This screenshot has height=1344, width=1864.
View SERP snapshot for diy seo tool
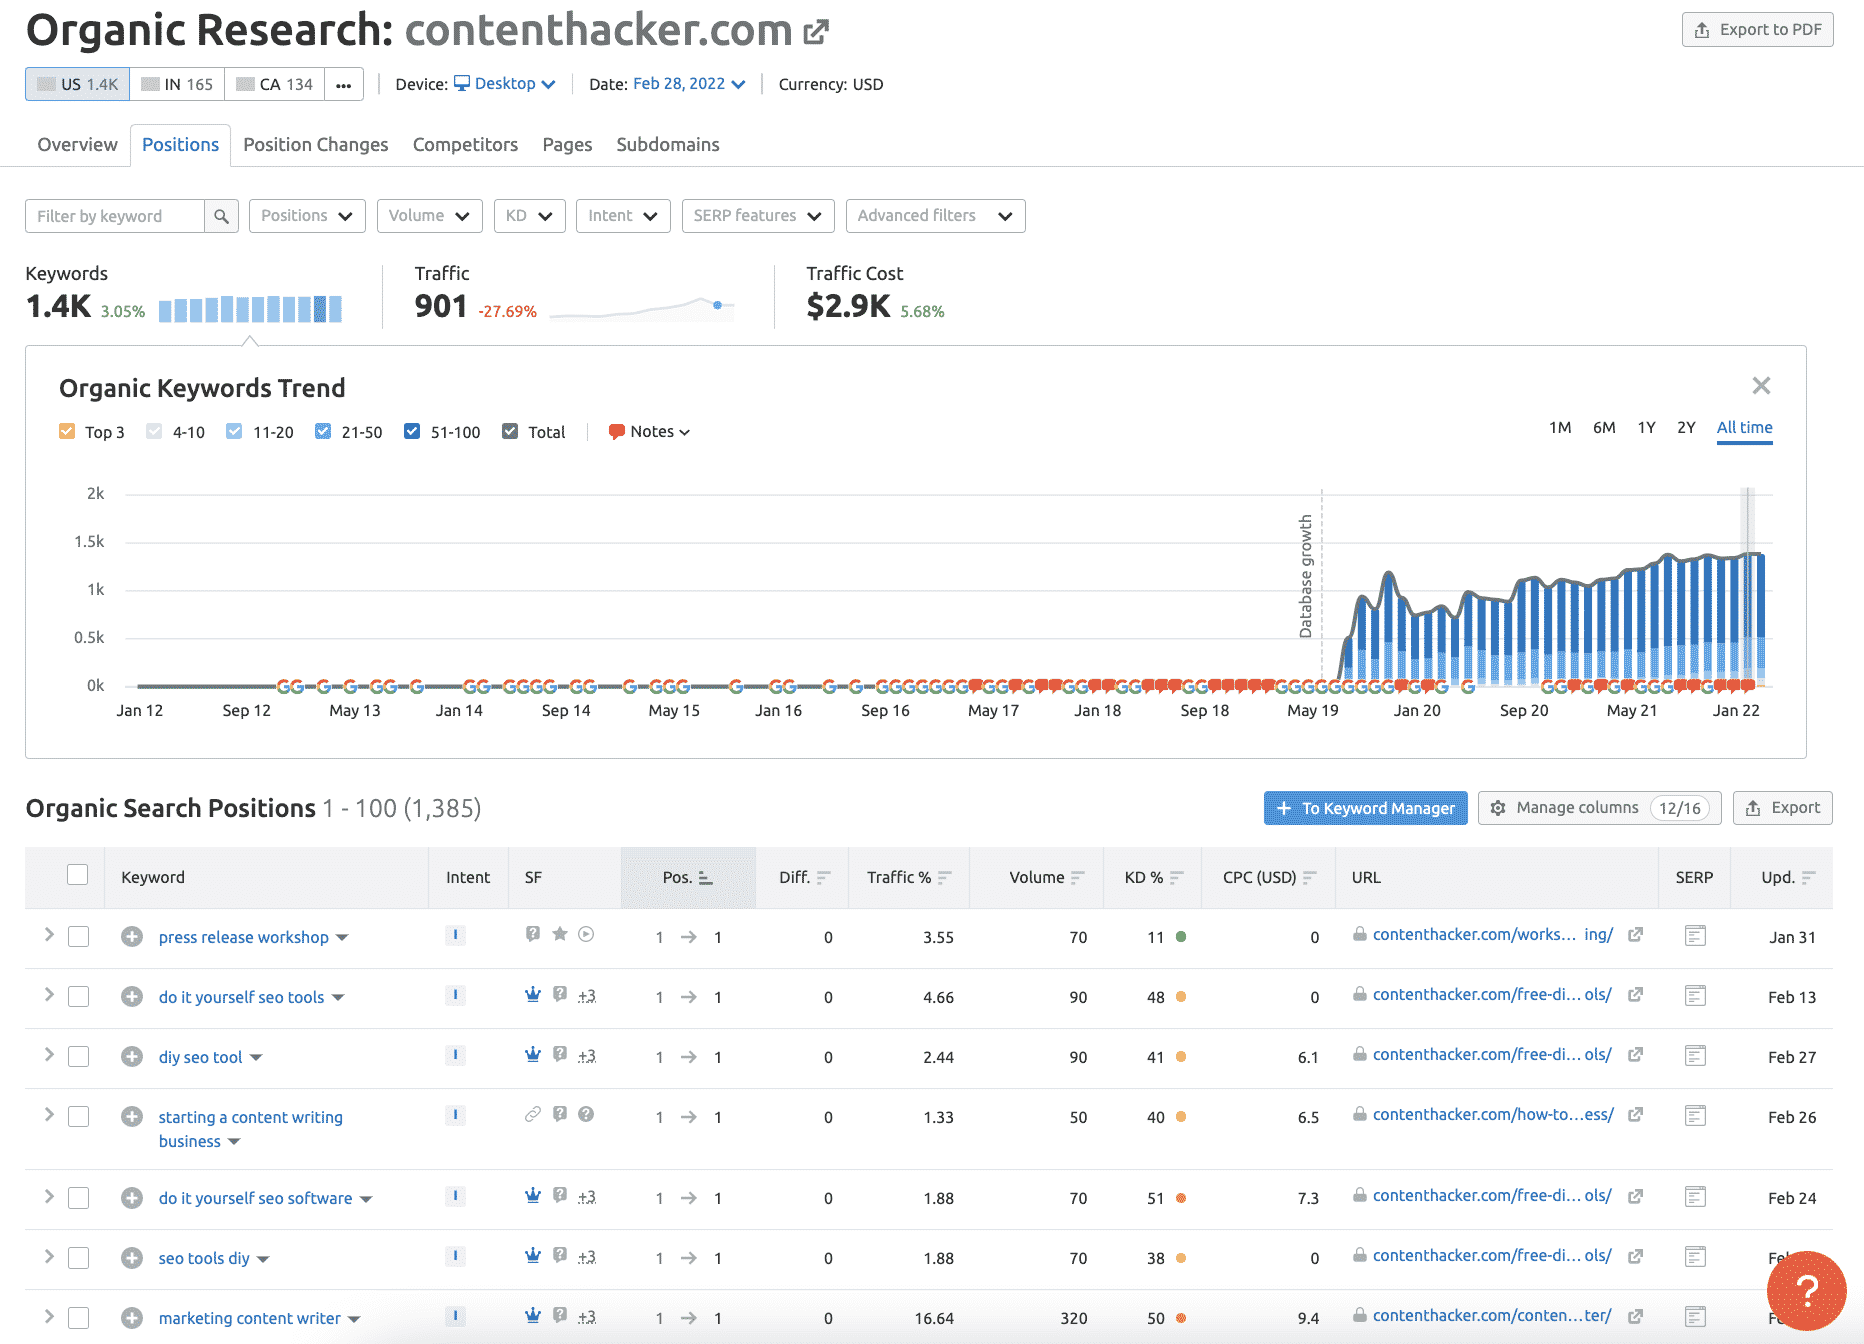tap(1695, 1056)
